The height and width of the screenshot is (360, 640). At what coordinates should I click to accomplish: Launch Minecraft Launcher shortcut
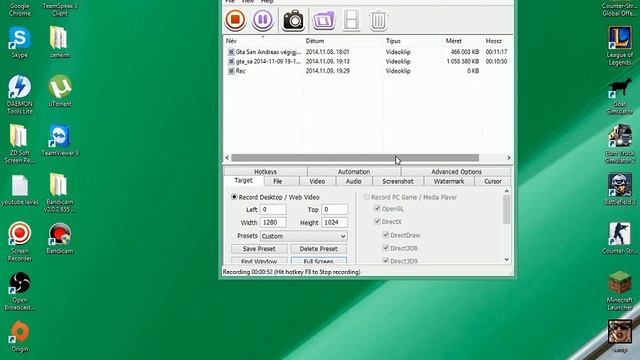point(620,291)
